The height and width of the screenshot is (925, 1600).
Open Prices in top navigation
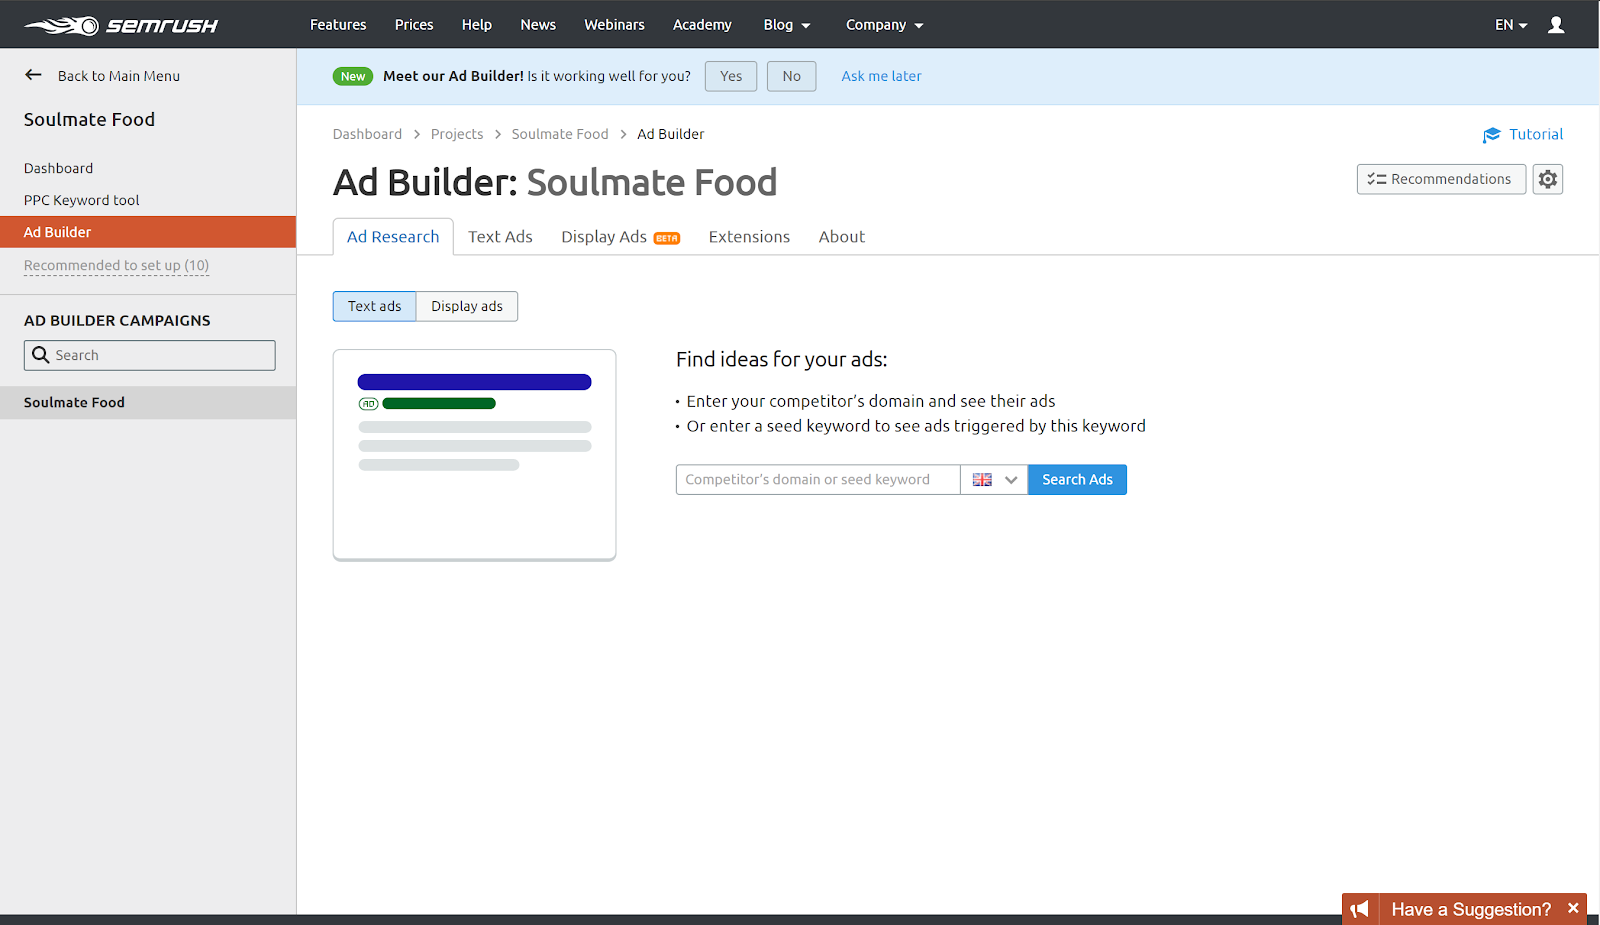pos(414,25)
